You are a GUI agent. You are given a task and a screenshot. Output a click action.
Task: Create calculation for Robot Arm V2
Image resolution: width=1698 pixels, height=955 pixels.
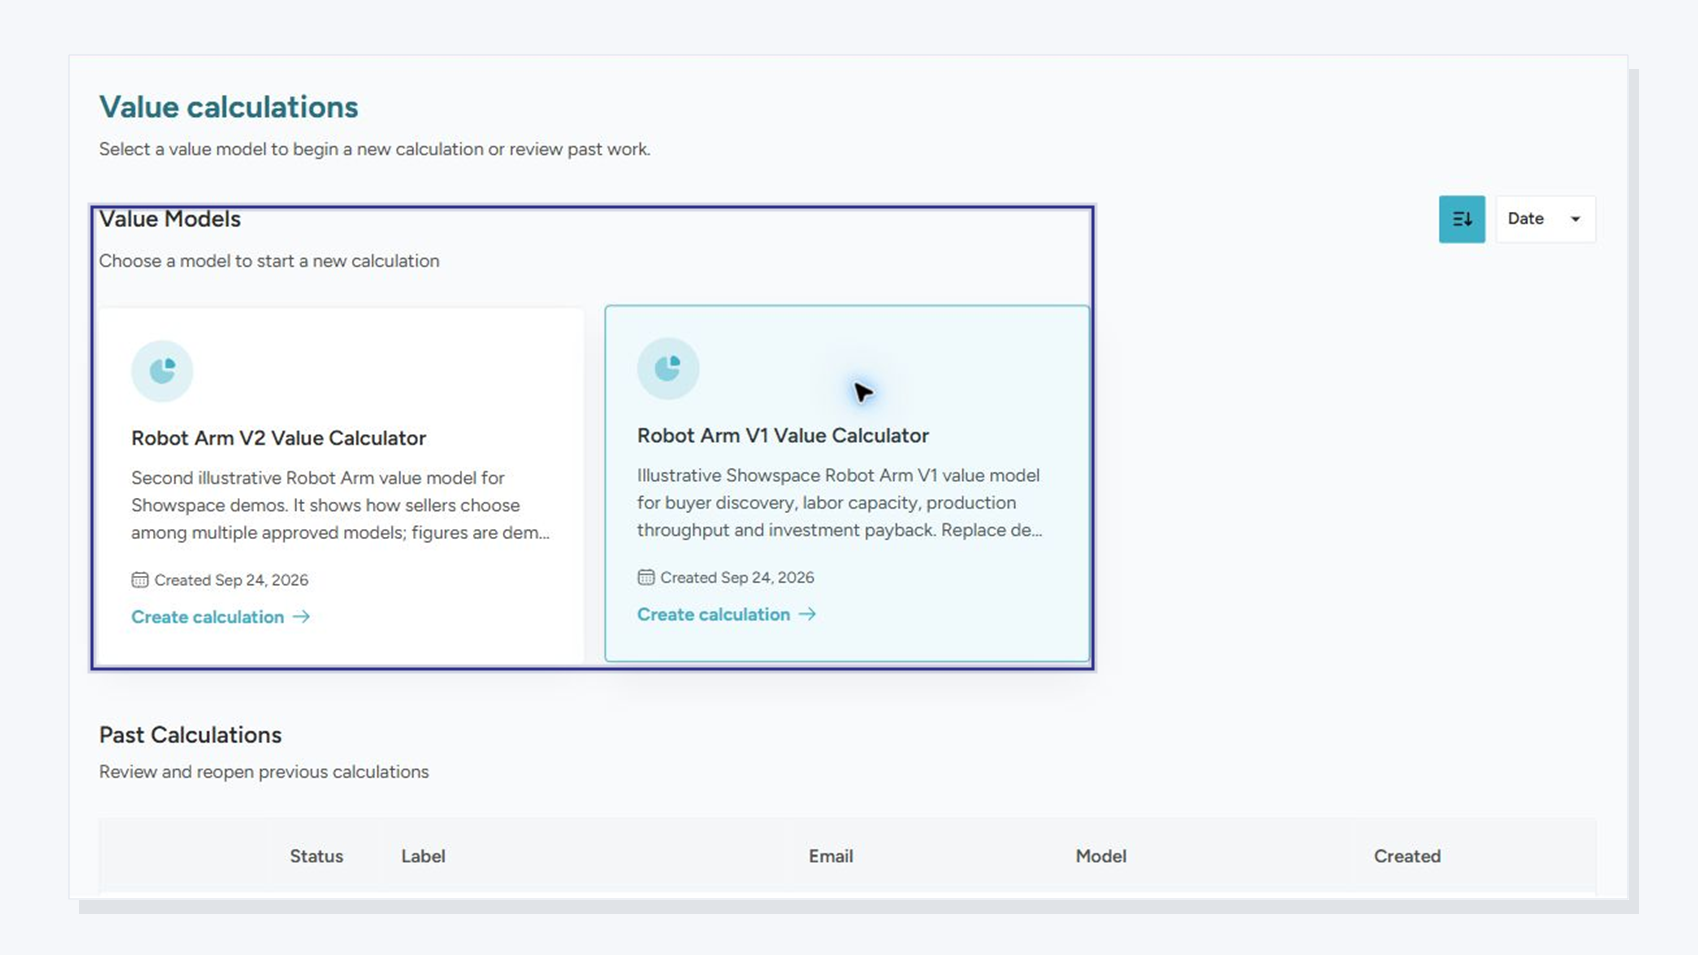click(x=220, y=617)
